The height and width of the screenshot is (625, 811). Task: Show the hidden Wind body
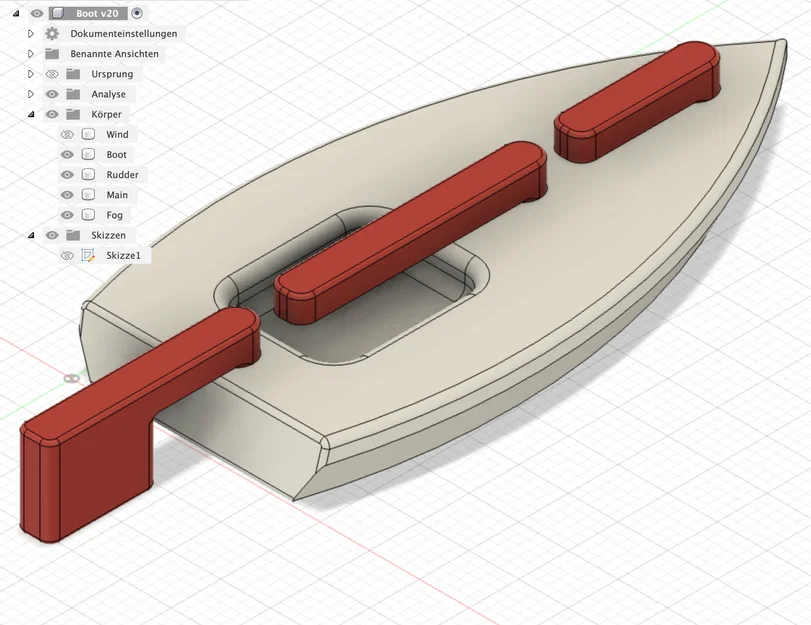click(x=67, y=135)
